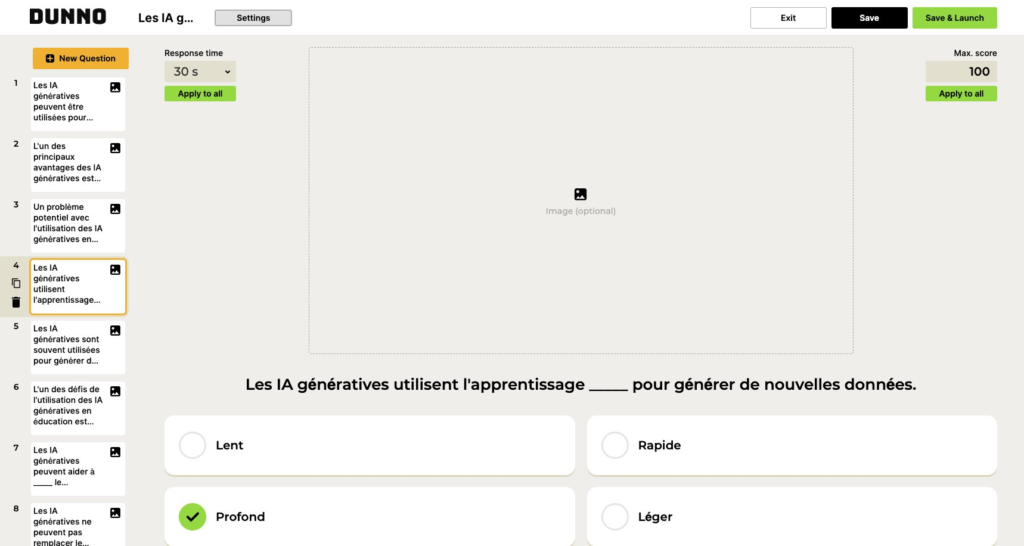Click the image icon on question 7 card
Image resolution: width=1024 pixels, height=546 pixels.
[x=115, y=452]
